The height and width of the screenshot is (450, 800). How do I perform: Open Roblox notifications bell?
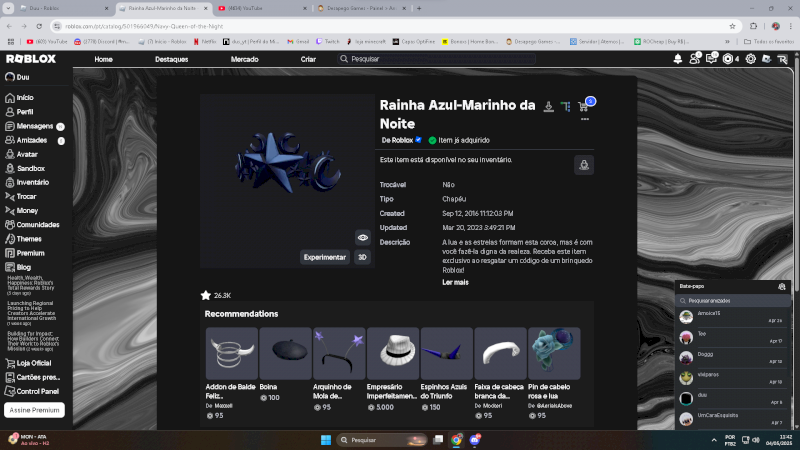coord(678,59)
